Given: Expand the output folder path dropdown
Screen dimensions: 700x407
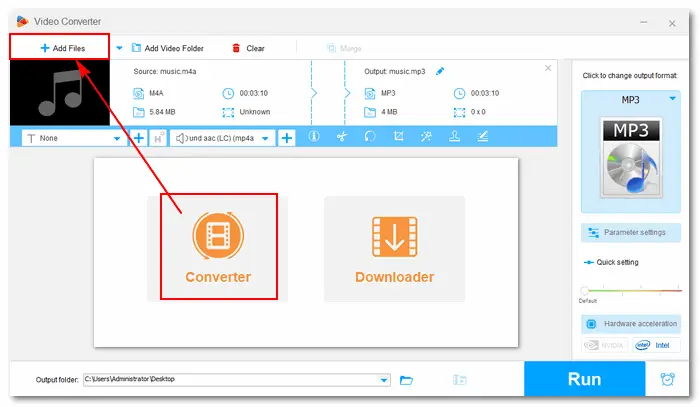Looking at the screenshot, I should pos(385,380).
